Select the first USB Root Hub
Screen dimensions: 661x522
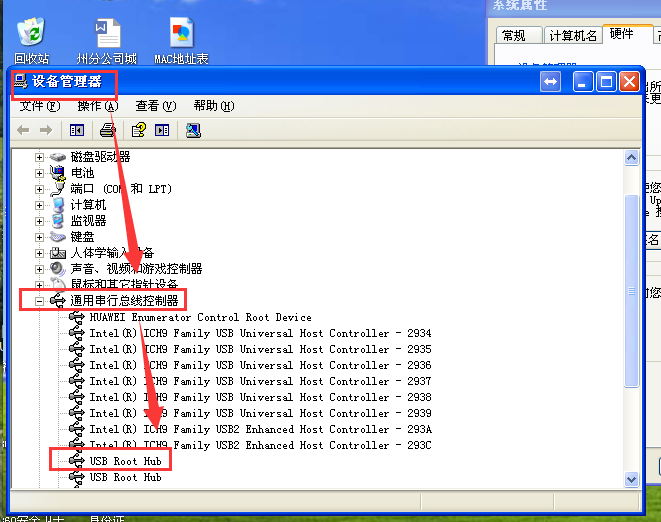coord(125,461)
